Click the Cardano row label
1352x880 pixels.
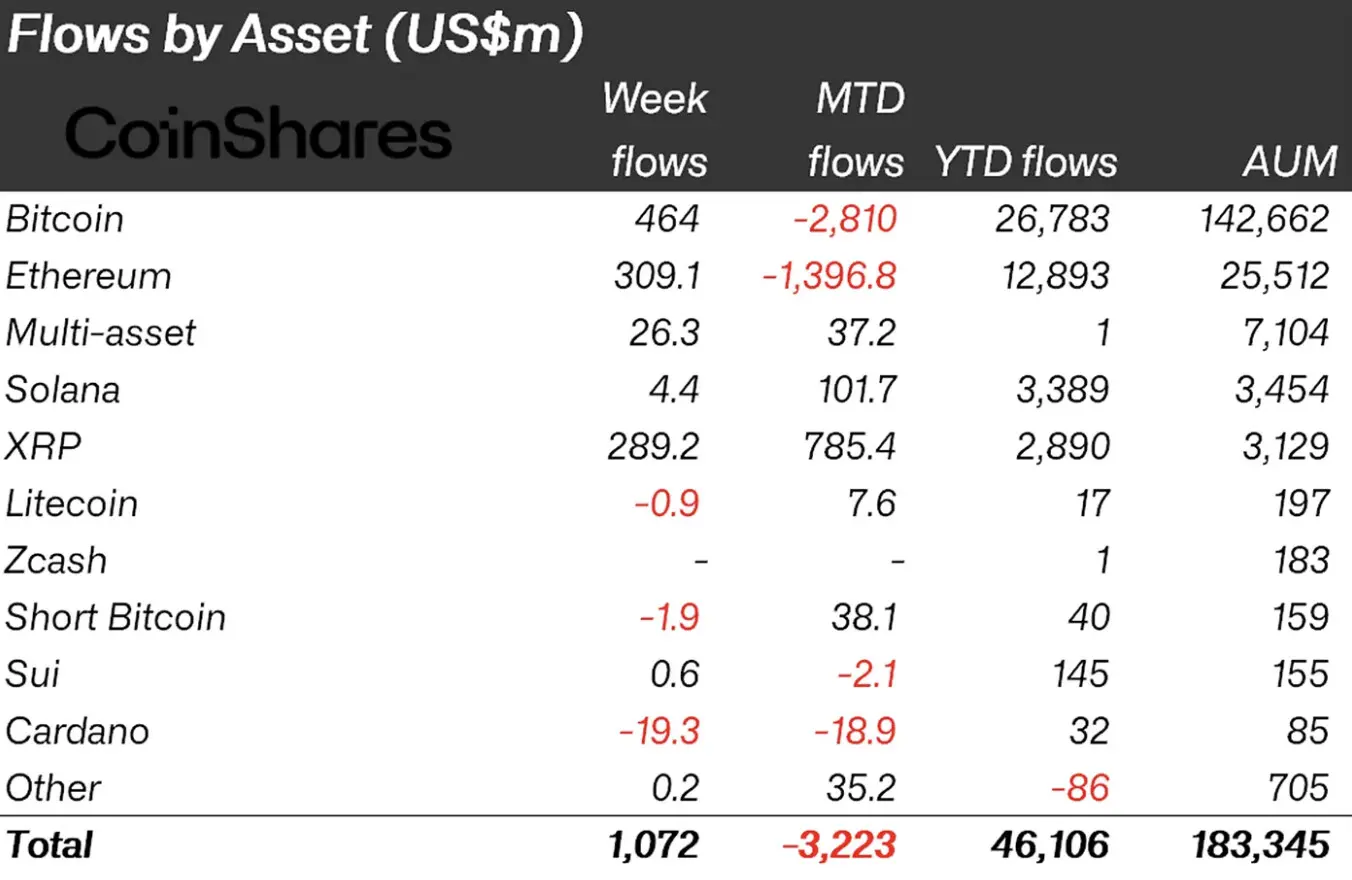[x=77, y=732]
